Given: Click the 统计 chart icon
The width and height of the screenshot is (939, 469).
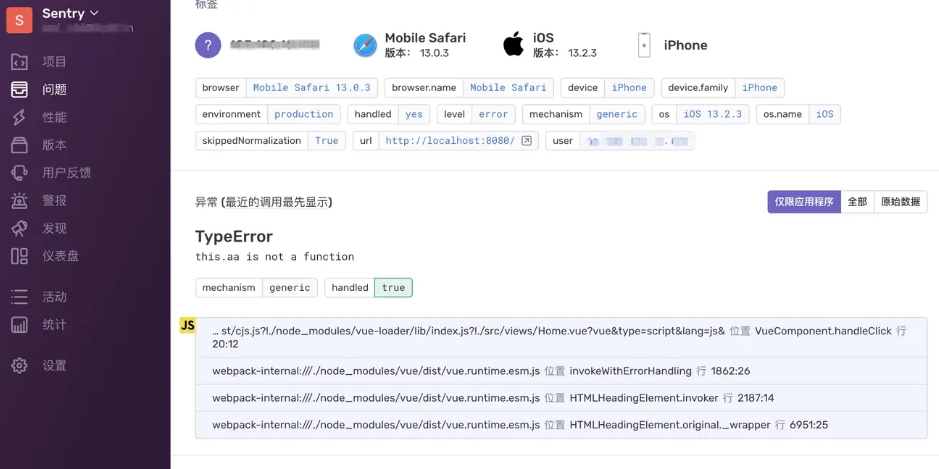Looking at the screenshot, I should coord(19,325).
